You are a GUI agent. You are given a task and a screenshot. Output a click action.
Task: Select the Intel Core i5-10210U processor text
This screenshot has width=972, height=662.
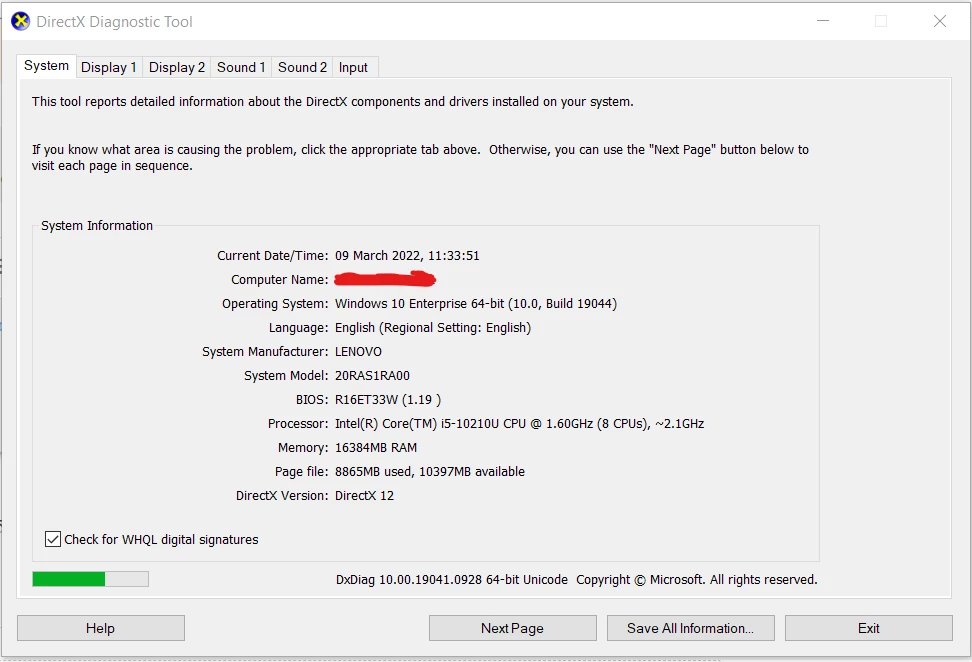pos(519,424)
